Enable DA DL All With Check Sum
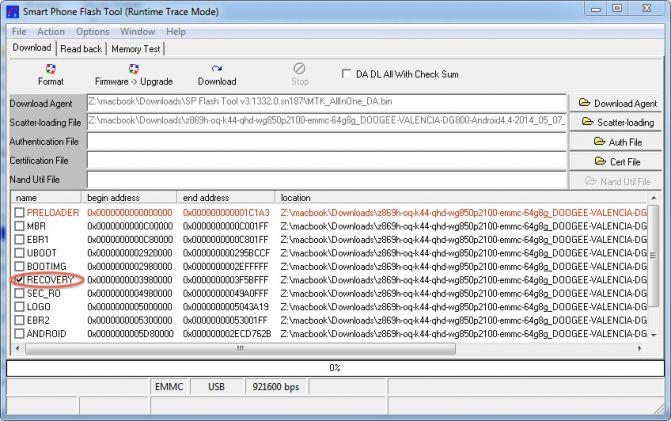The width and height of the screenshot is (671, 421). (346, 74)
